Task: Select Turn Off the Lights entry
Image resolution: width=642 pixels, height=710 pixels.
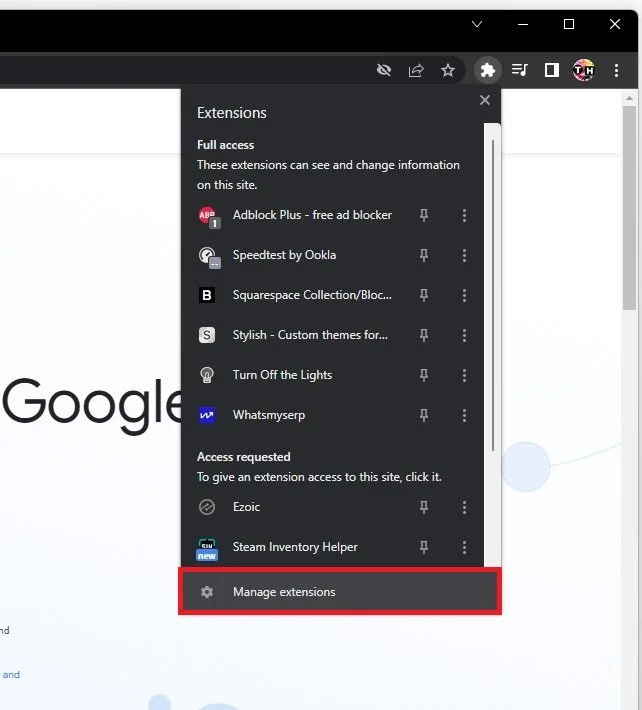Action: click(x=283, y=375)
